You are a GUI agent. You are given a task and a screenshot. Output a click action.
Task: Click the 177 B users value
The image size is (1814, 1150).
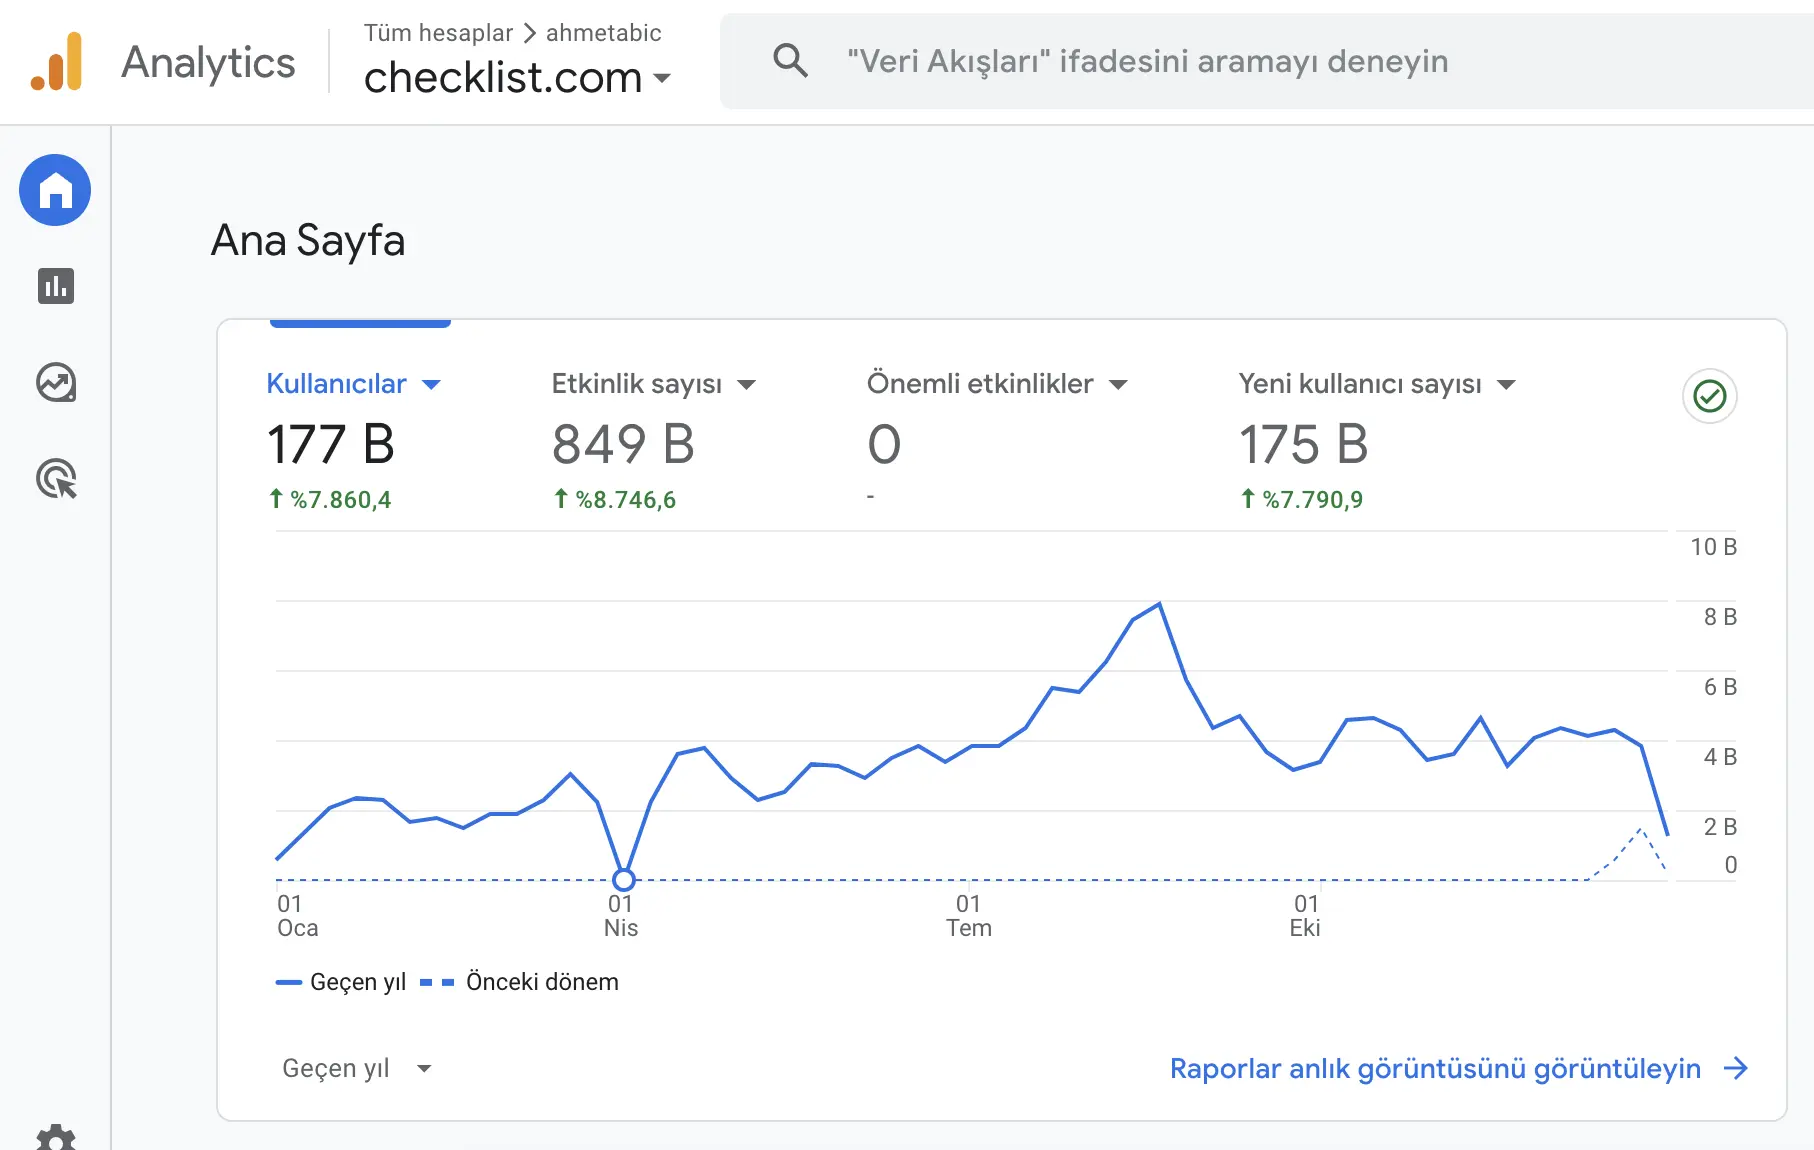331,444
